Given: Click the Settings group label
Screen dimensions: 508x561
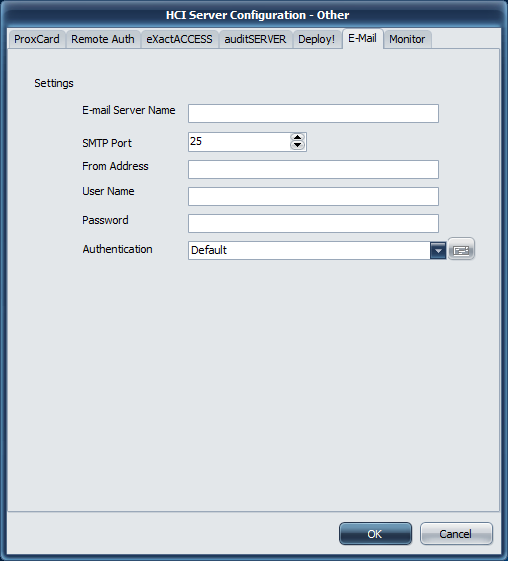Looking at the screenshot, I should pos(54,83).
